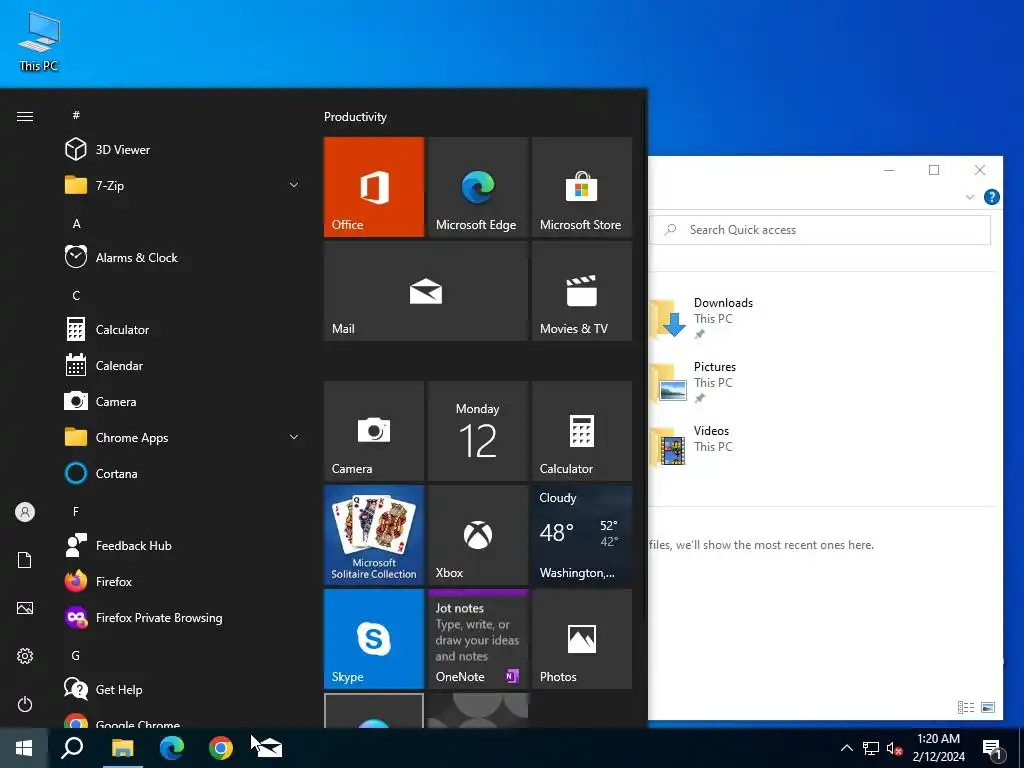Open File Explorer from taskbar
The height and width of the screenshot is (768, 1024).
pyautogui.click(x=122, y=748)
